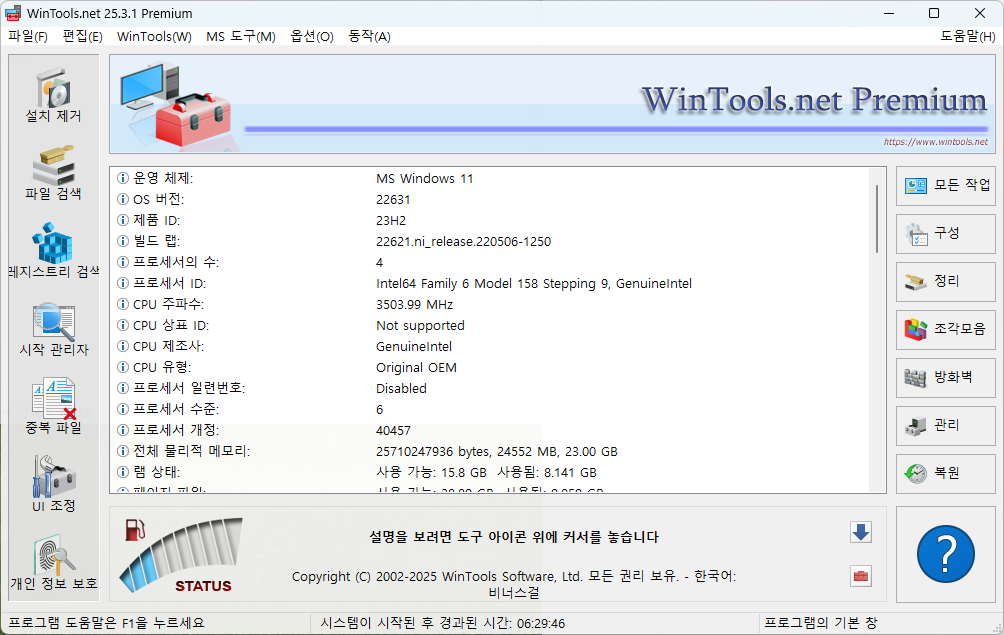Click the info icon beside CPU 주파수
The image size is (1004, 635).
[123, 304]
